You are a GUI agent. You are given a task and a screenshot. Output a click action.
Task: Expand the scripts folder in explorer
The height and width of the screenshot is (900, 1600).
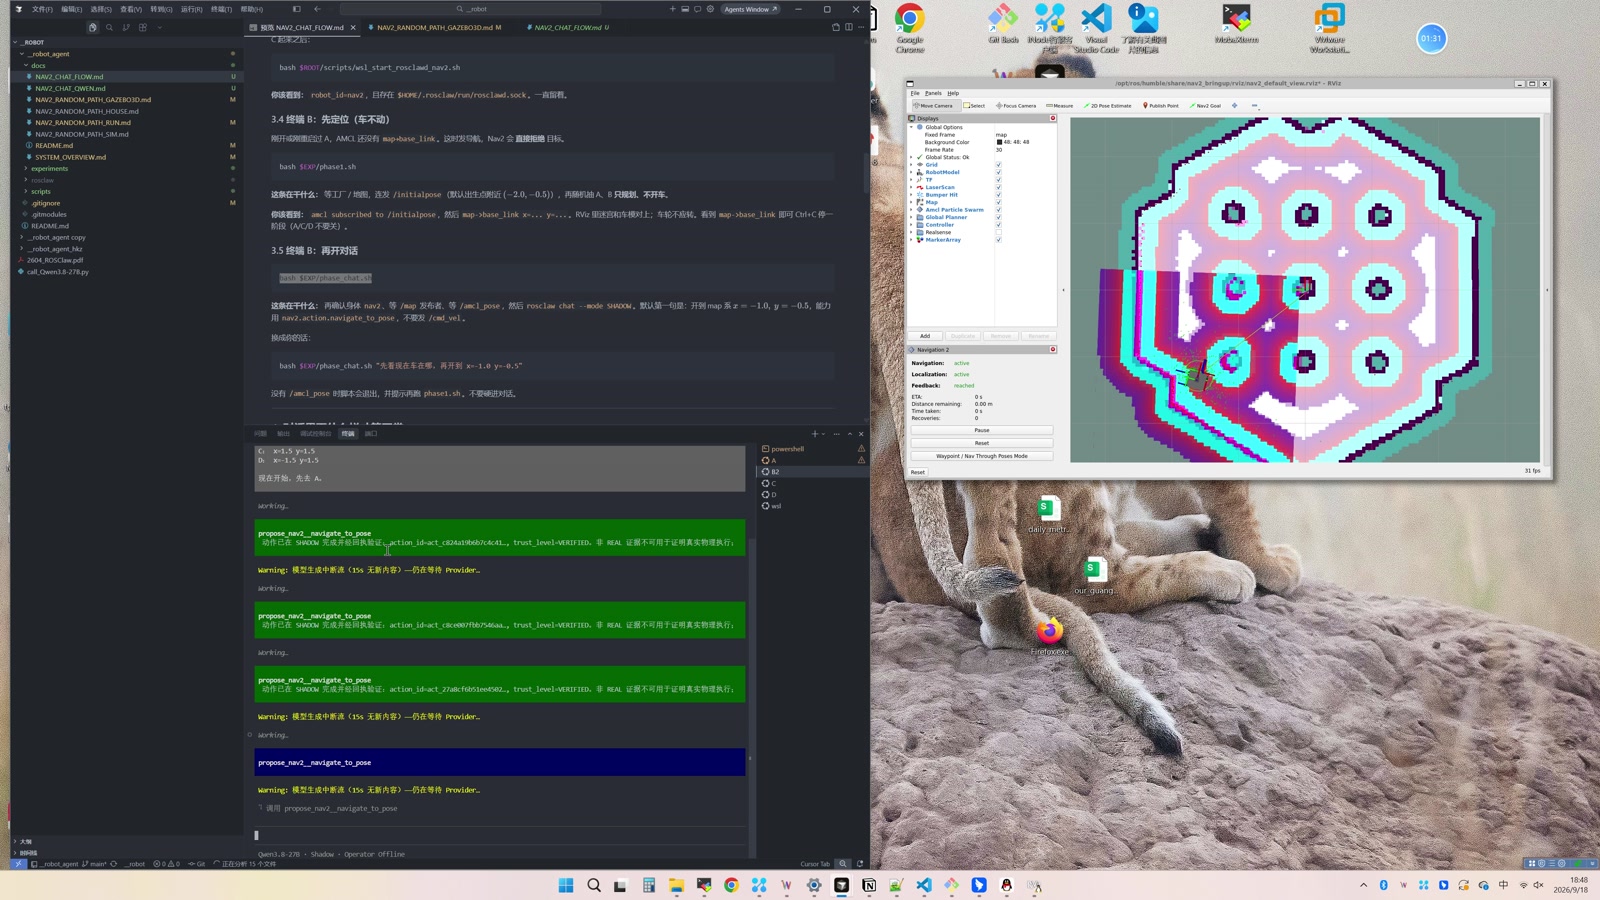40,192
